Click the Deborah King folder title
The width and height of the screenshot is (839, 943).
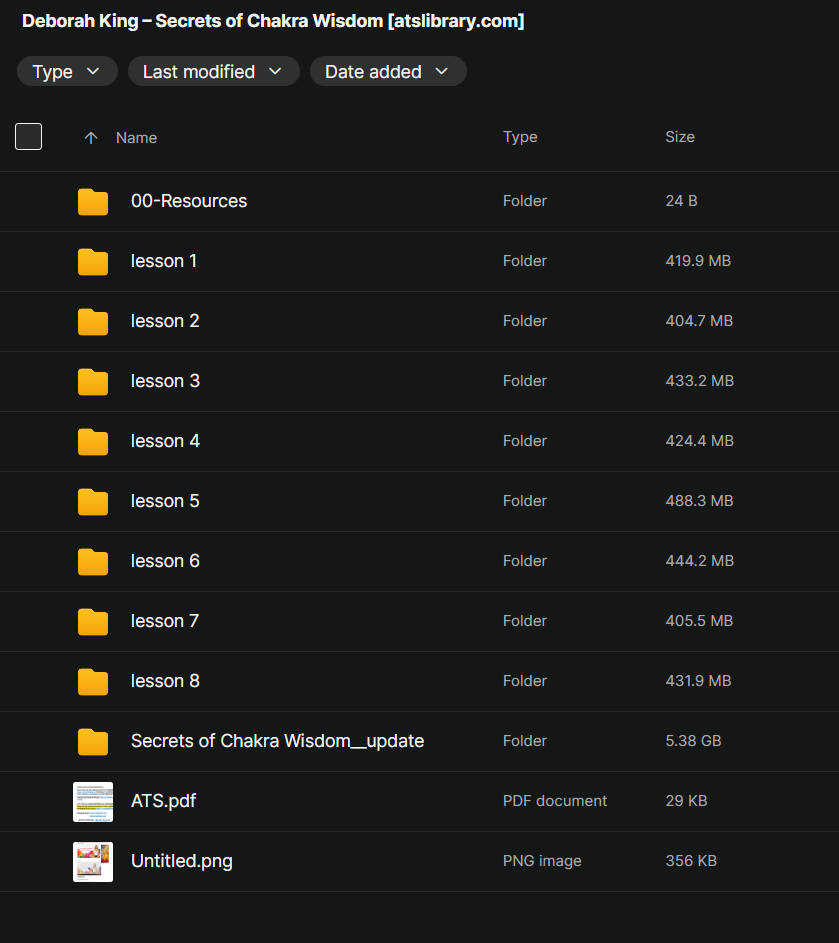[273, 21]
